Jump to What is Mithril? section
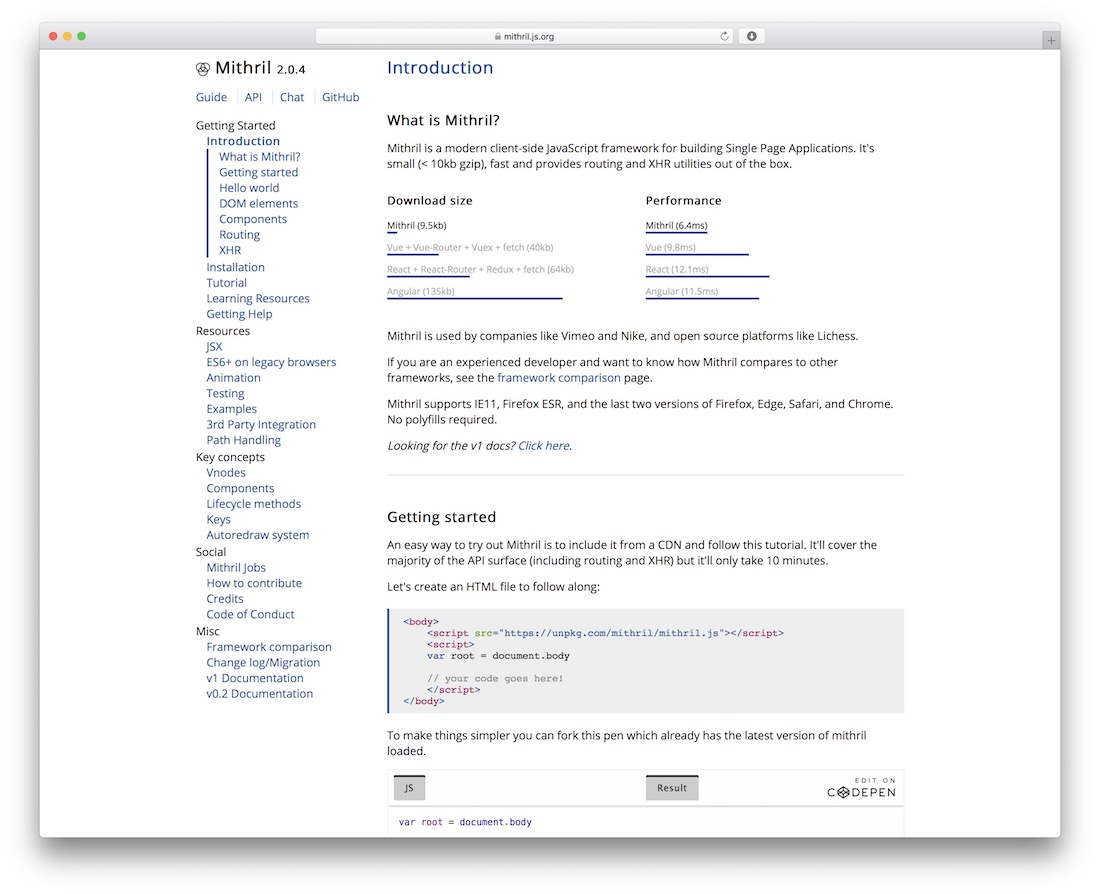This screenshot has height=894, width=1100. [x=260, y=156]
